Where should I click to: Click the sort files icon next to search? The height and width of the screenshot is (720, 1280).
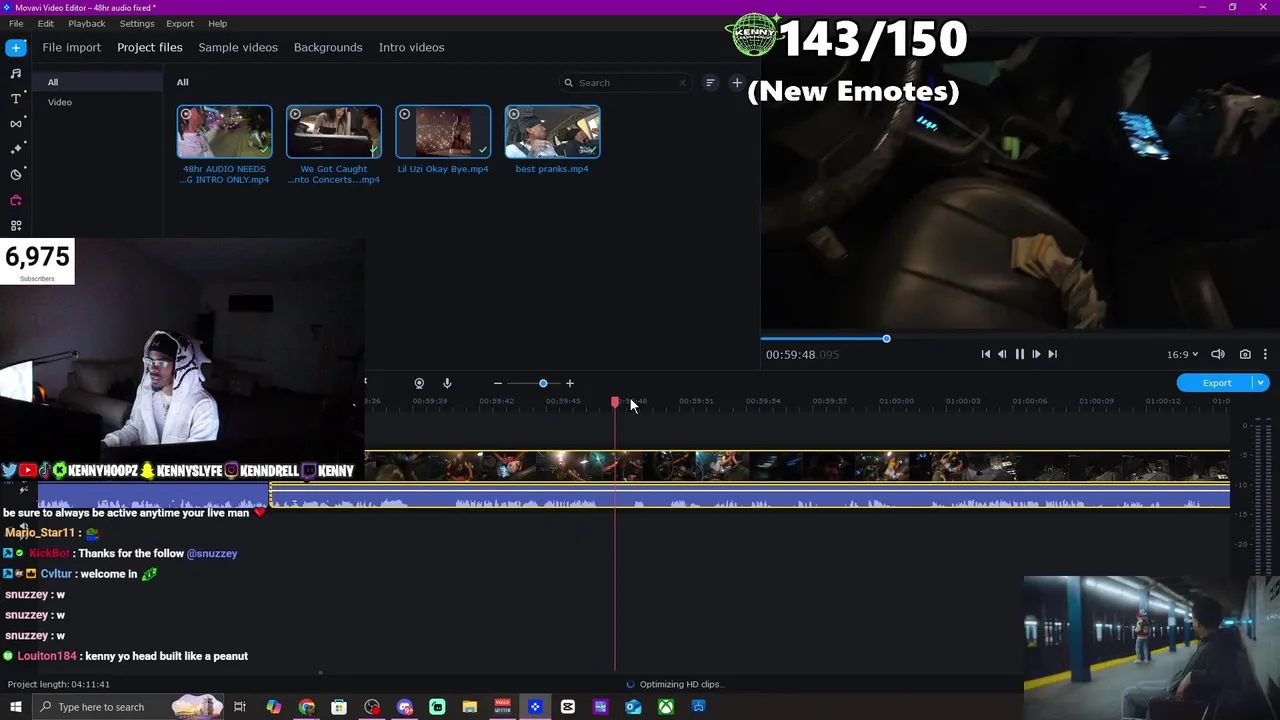(x=710, y=83)
